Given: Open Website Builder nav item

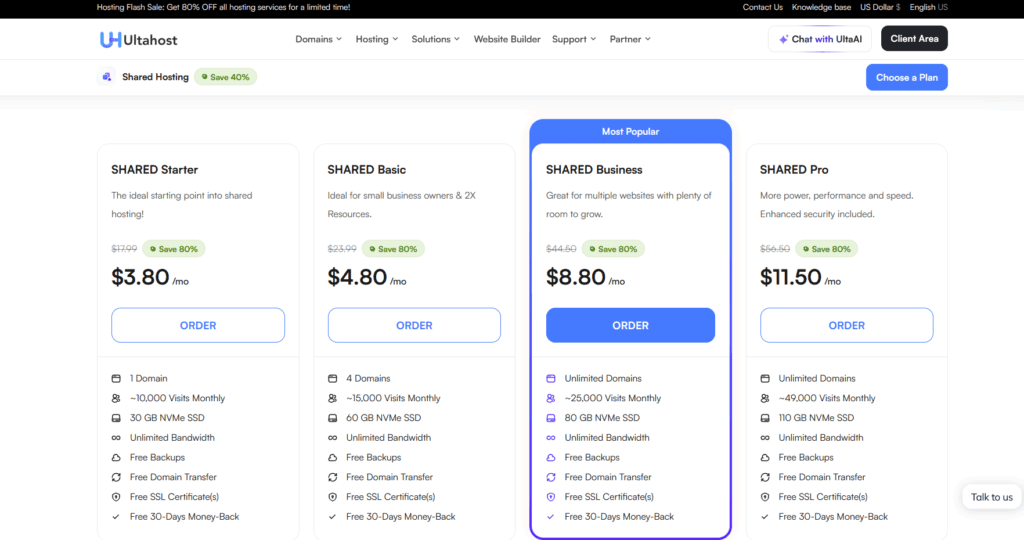Looking at the screenshot, I should pos(507,39).
